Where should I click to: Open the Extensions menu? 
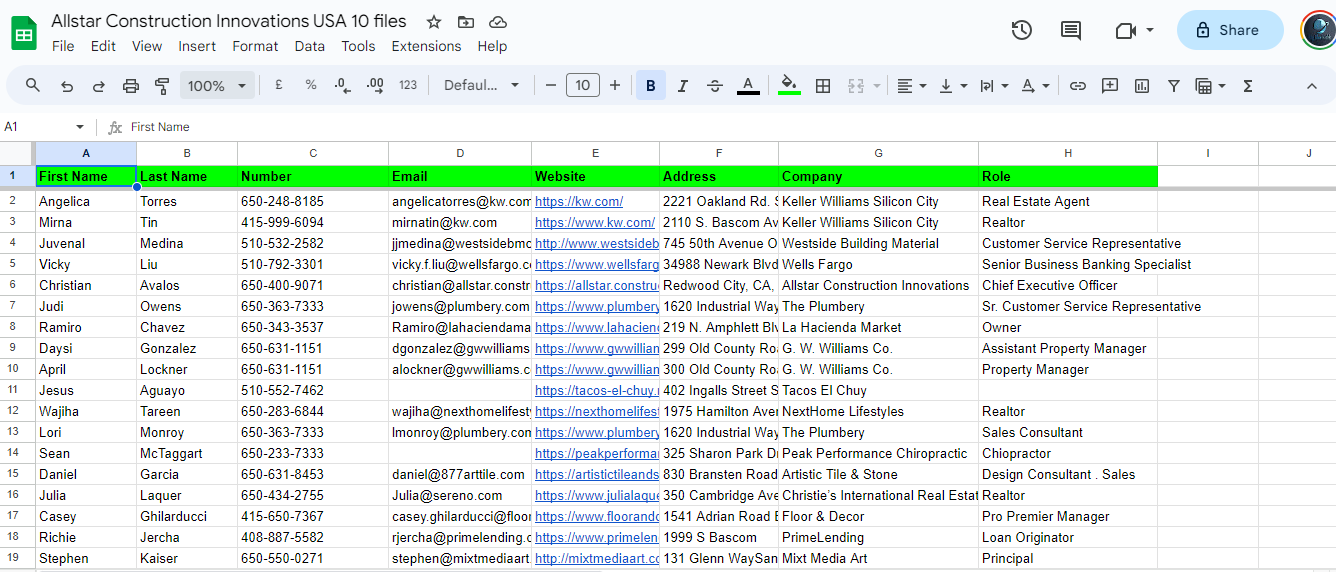[426, 46]
